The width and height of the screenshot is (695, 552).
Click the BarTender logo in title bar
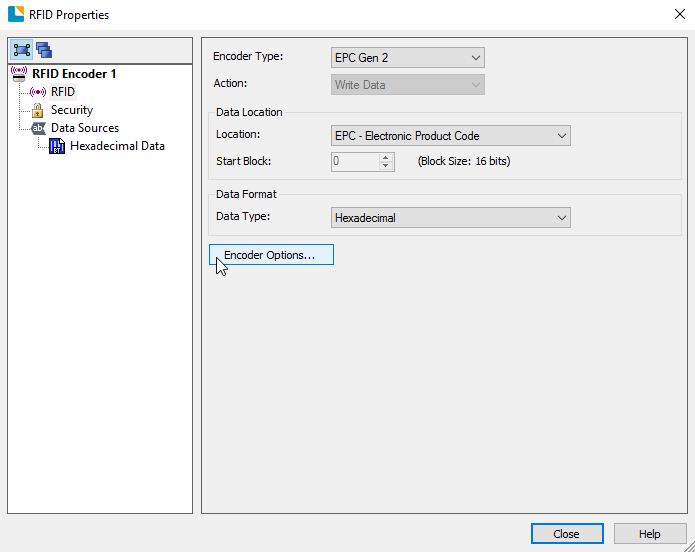pos(16,14)
